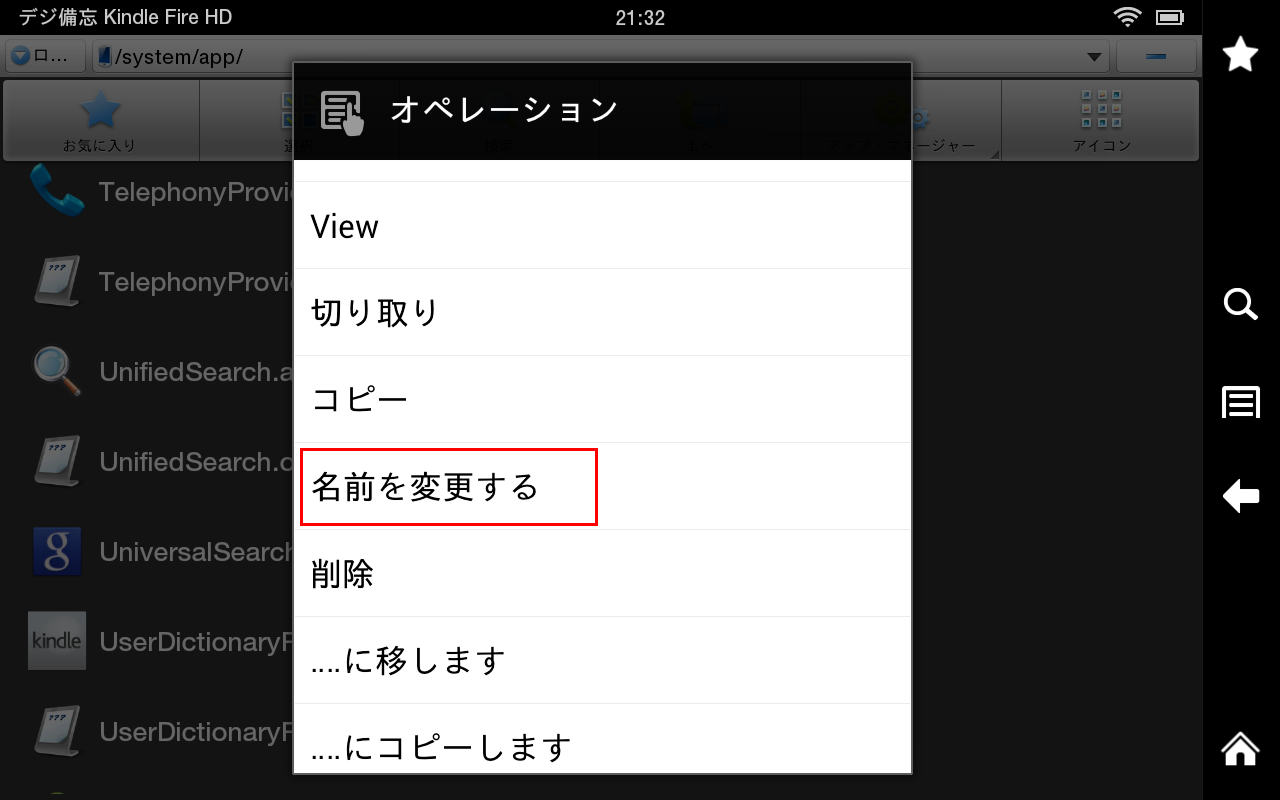1280x800 pixels.
Task: Tap the UserDictionary kindle icon
Action: click(x=56, y=641)
